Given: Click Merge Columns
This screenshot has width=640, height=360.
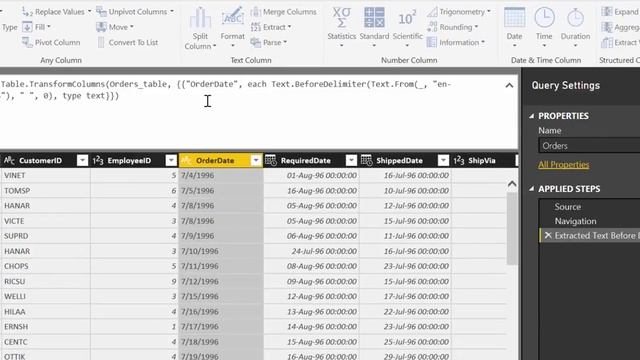Looking at the screenshot, I should click(284, 12).
